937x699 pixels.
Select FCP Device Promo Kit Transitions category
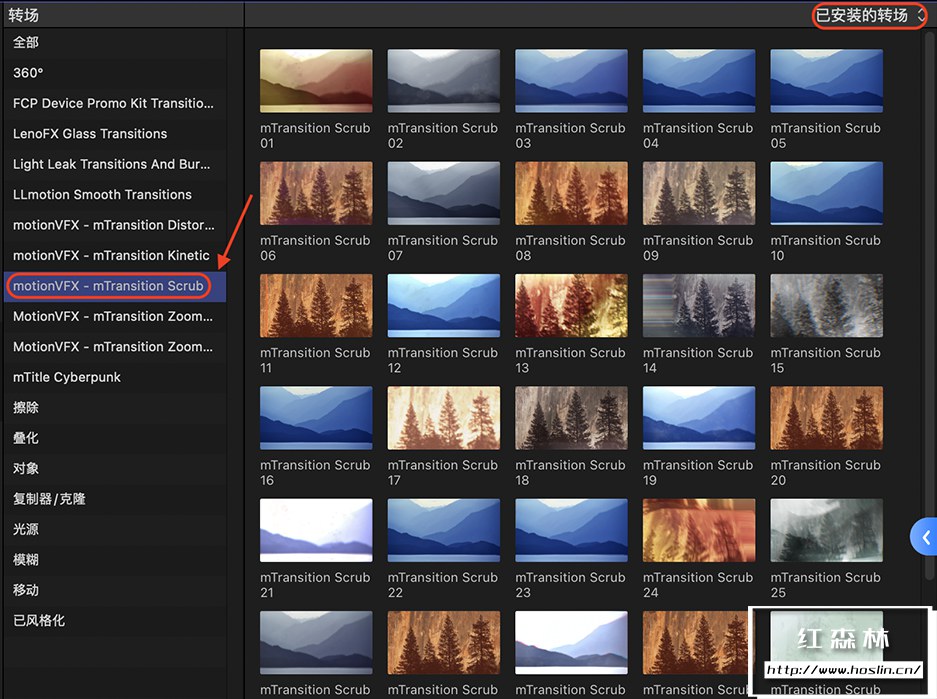click(x=115, y=103)
